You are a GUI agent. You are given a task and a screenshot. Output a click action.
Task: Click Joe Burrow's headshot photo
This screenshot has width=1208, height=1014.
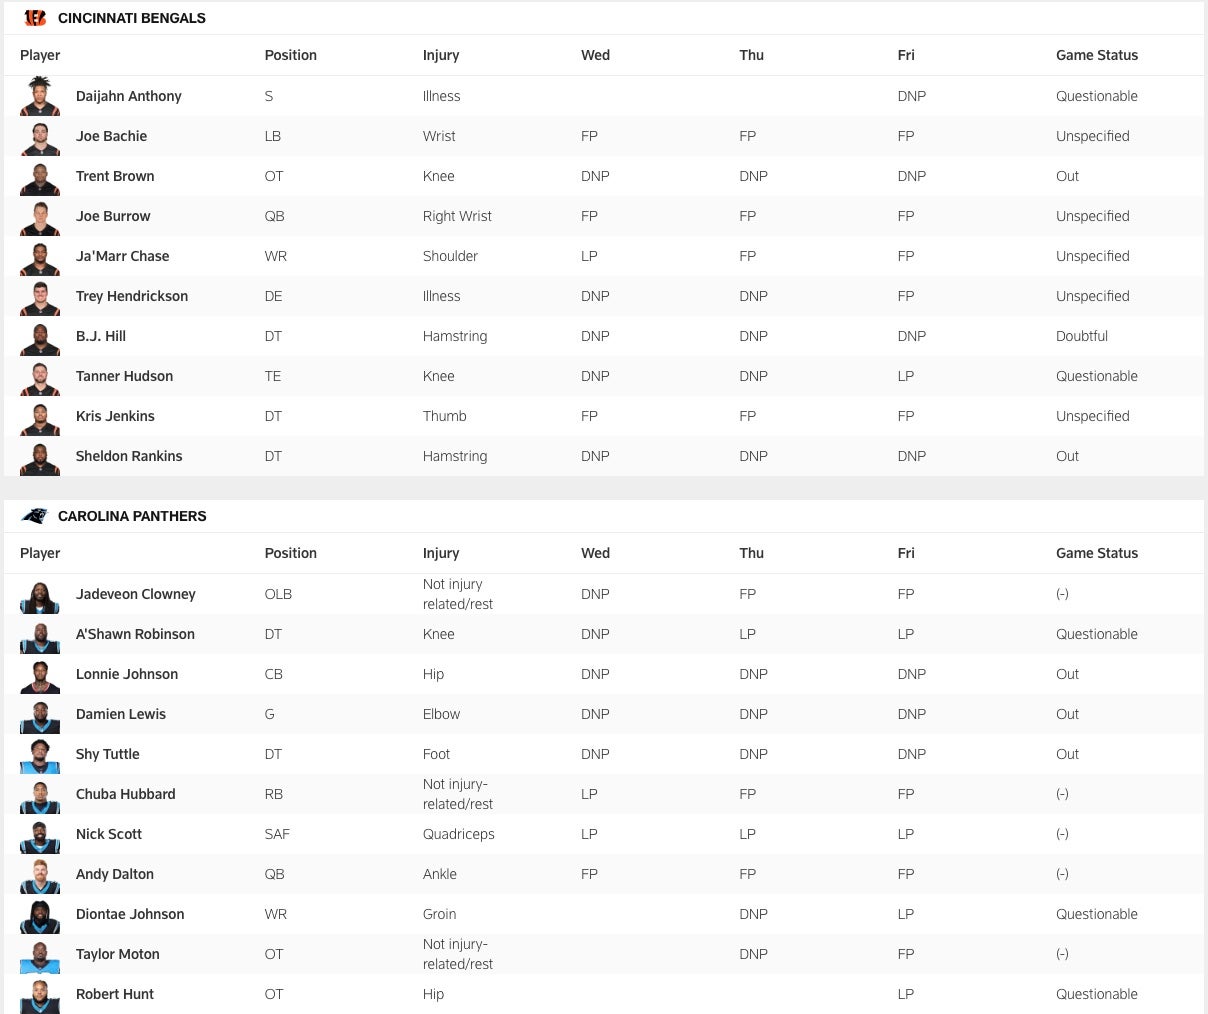click(x=40, y=217)
